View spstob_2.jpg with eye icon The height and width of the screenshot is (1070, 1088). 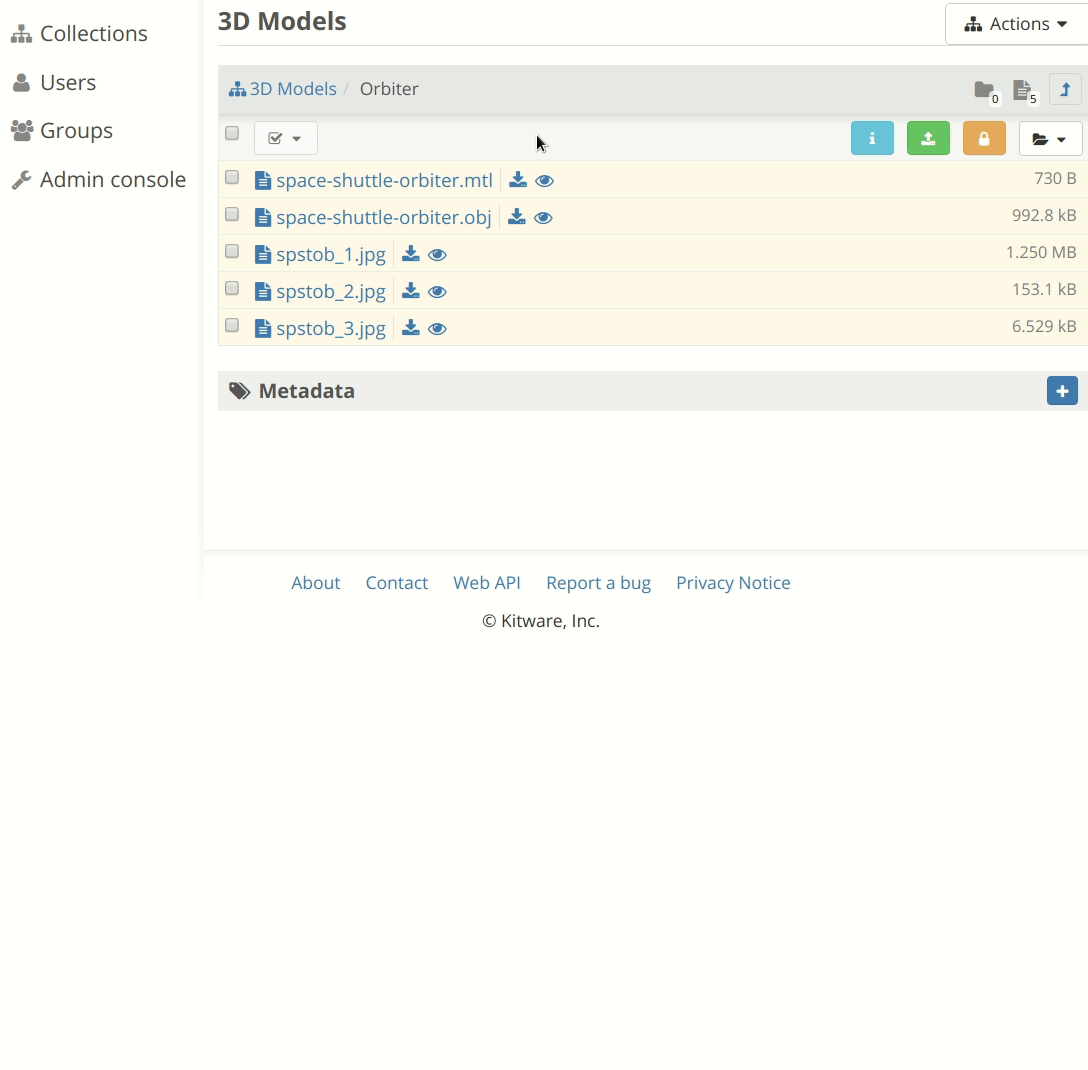click(x=437, y=291)
